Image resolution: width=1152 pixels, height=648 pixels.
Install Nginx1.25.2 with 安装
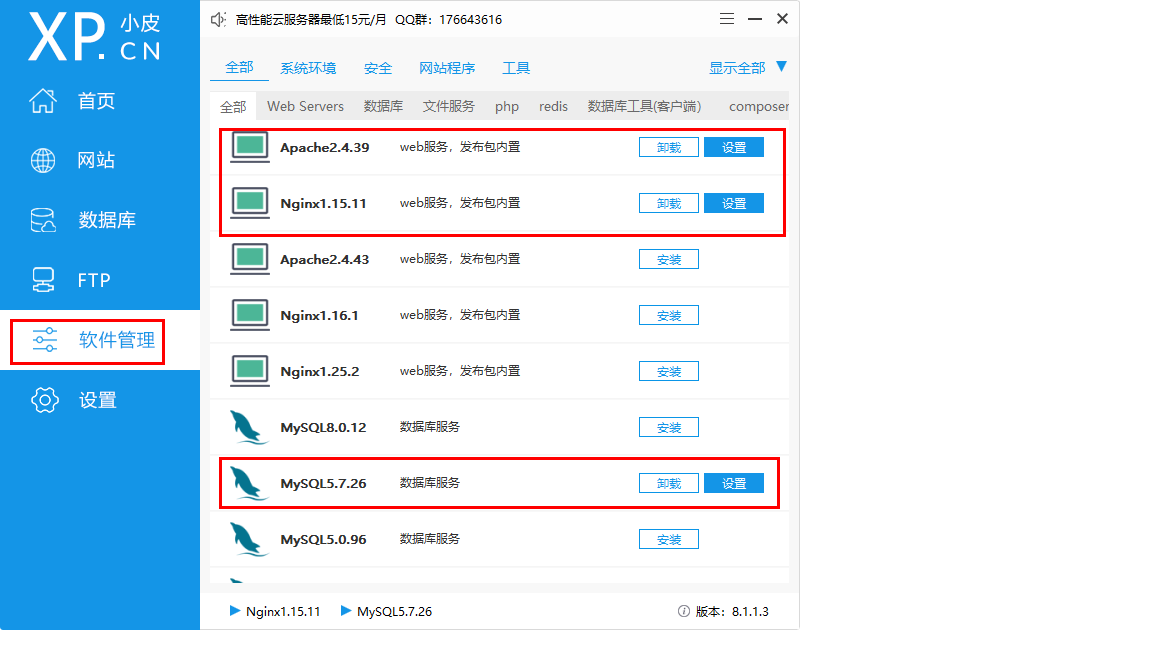pyautogui.click(x=669, y=371)
